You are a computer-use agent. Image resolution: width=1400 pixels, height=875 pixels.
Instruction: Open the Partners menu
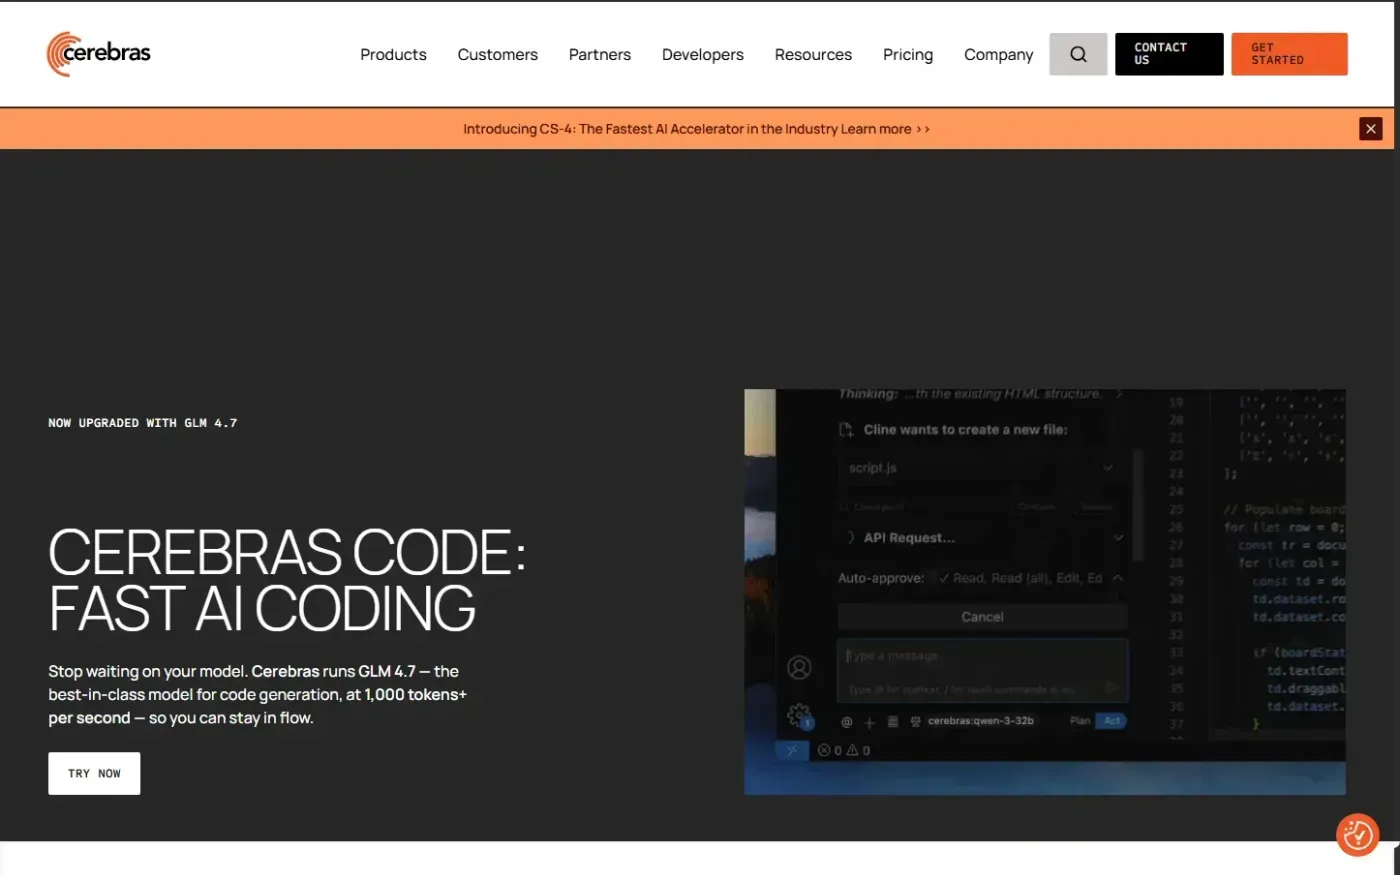point(600,55)
